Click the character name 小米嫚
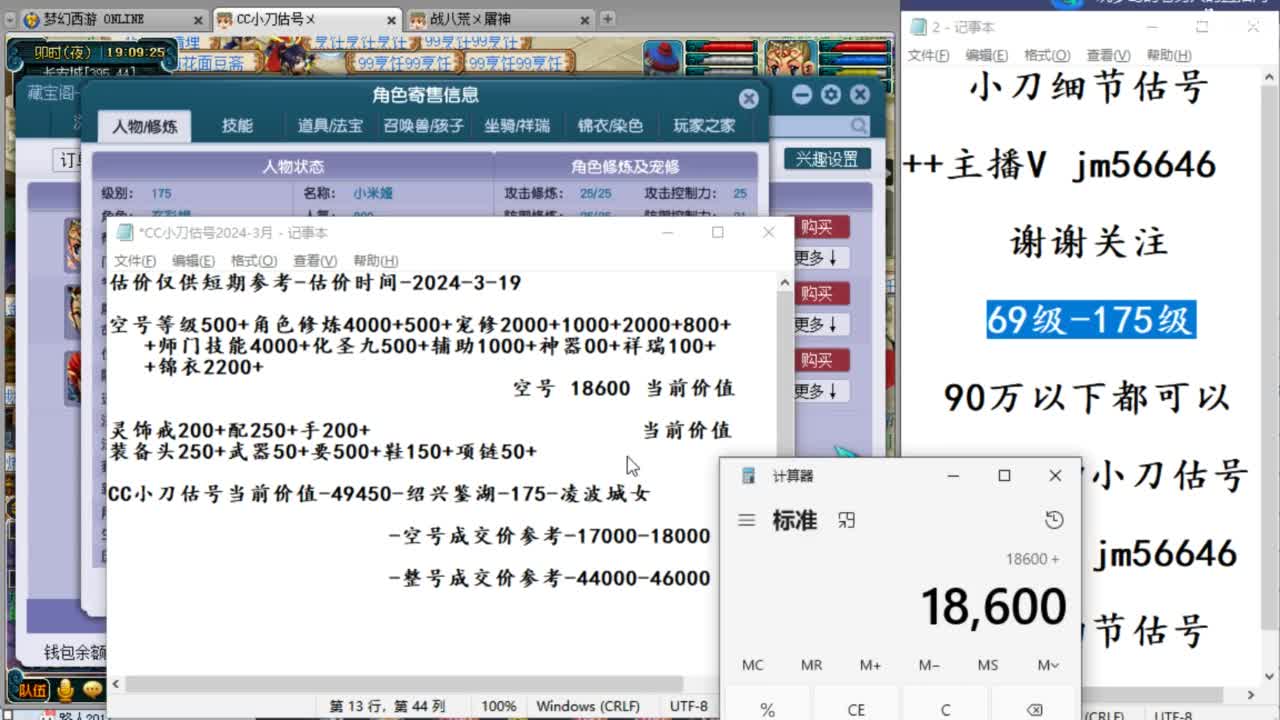 tap(372, 194)
